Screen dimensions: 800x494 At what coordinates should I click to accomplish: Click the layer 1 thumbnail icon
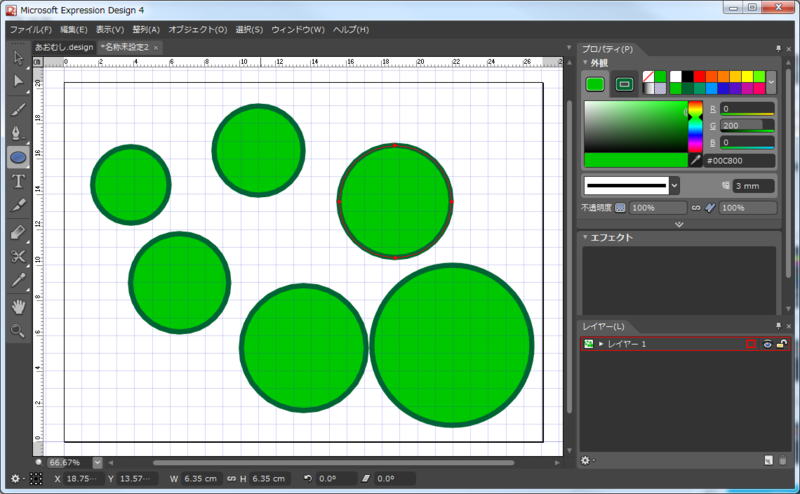[x=589, y=344]
